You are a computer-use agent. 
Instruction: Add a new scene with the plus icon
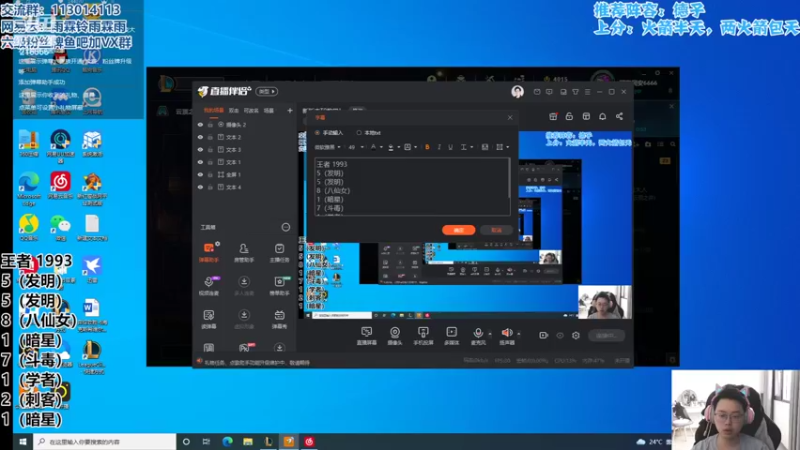290,110
